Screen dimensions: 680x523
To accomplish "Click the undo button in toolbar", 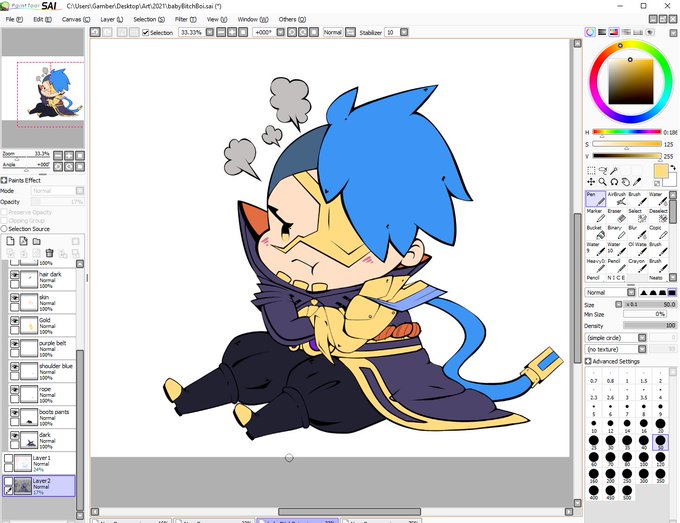I will (x=95, y=32).
